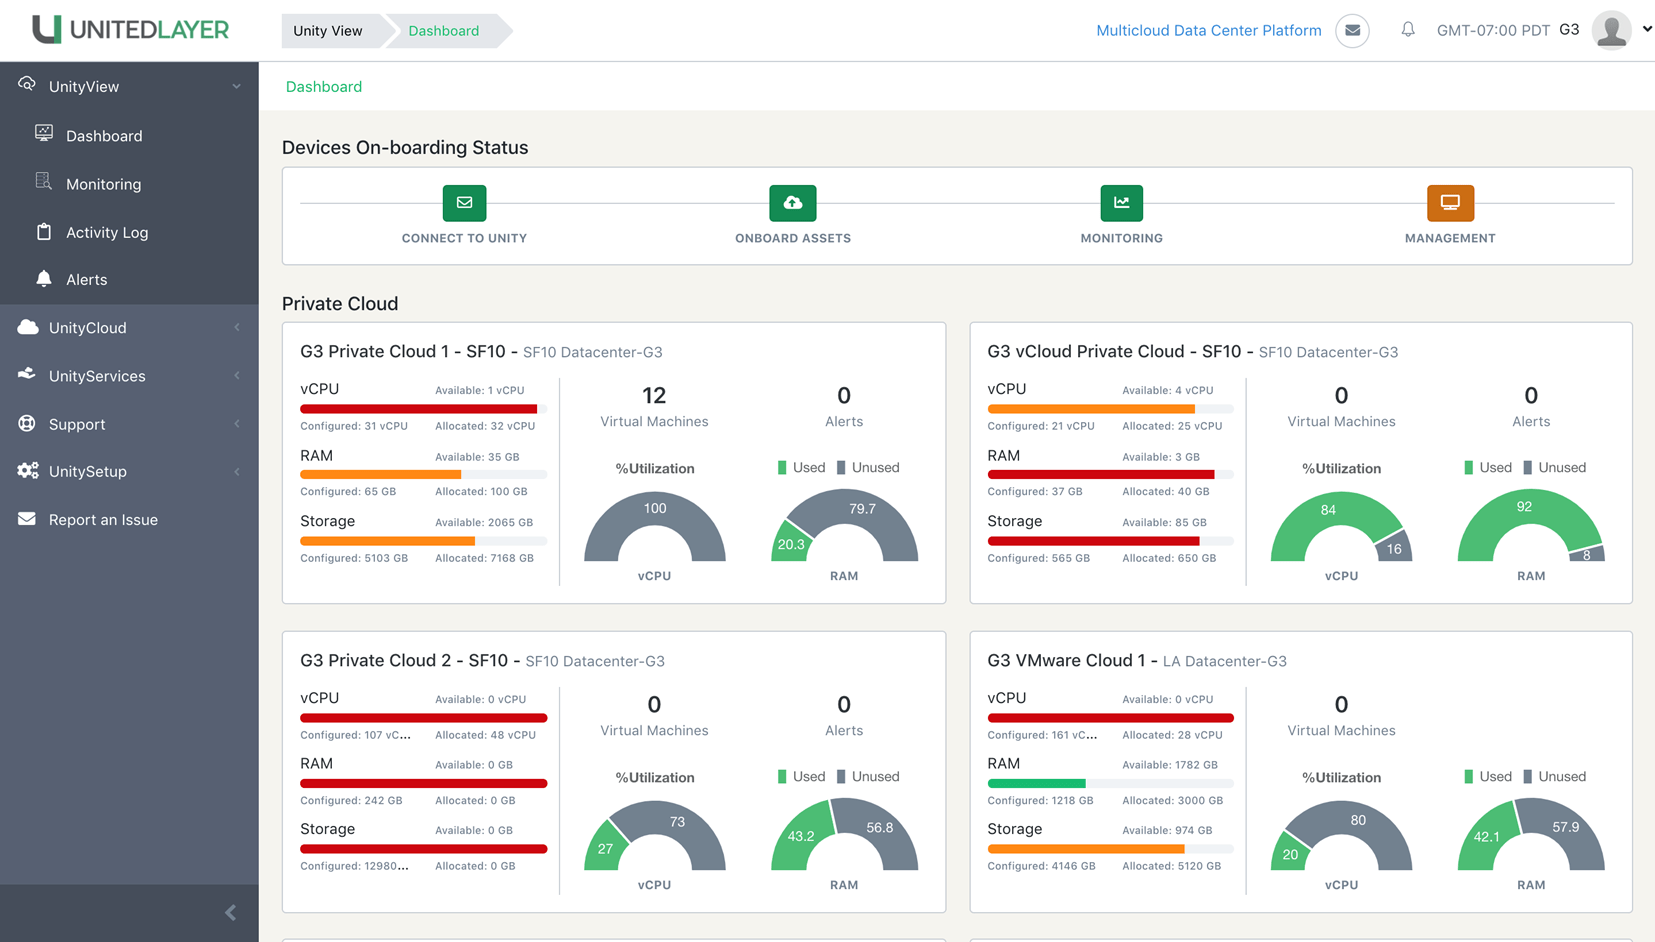Screen dimensions: 1655x942
Task: Click the Connect to Unity step icon
Action: tap(464, 203)
